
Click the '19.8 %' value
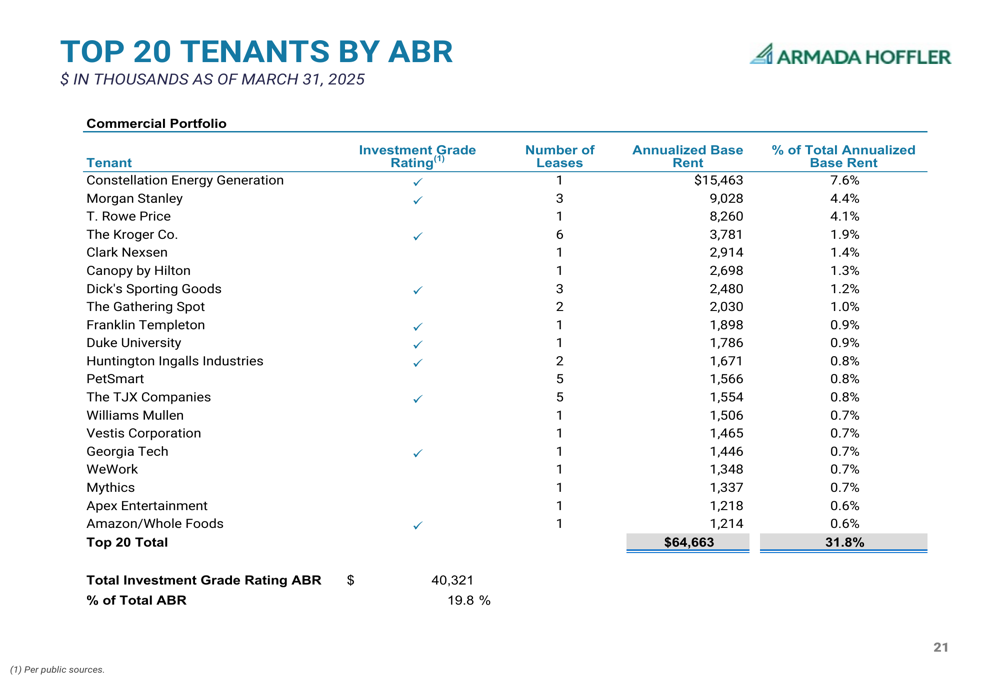tap(469, 600)
